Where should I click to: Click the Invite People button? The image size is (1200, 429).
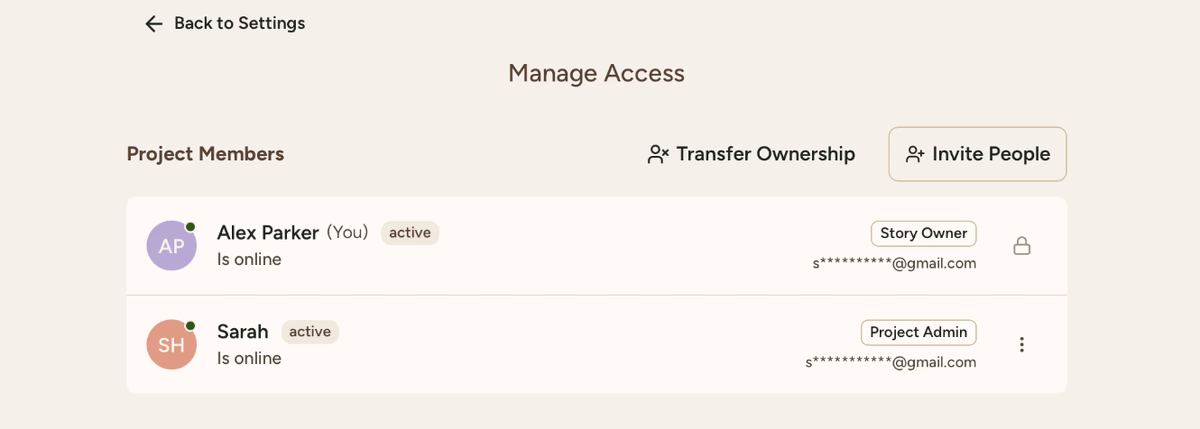click(977, 154)
